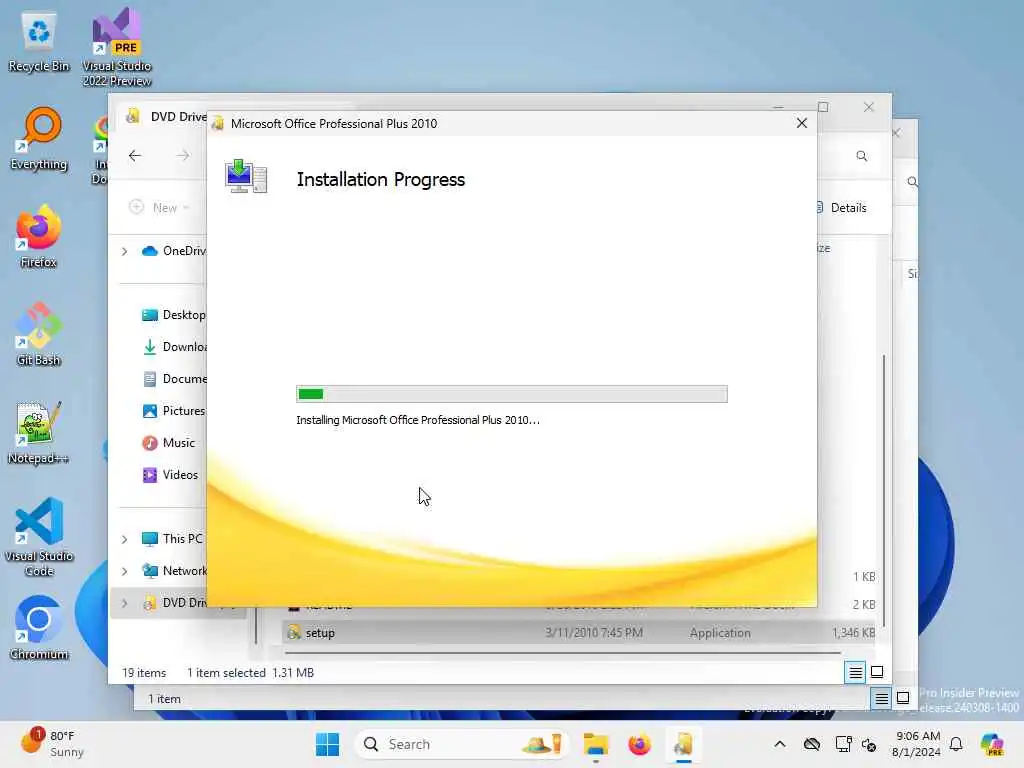Open File Explorer from the taskbar
The width and height of the screenshot is (1024, 768).
596,744
